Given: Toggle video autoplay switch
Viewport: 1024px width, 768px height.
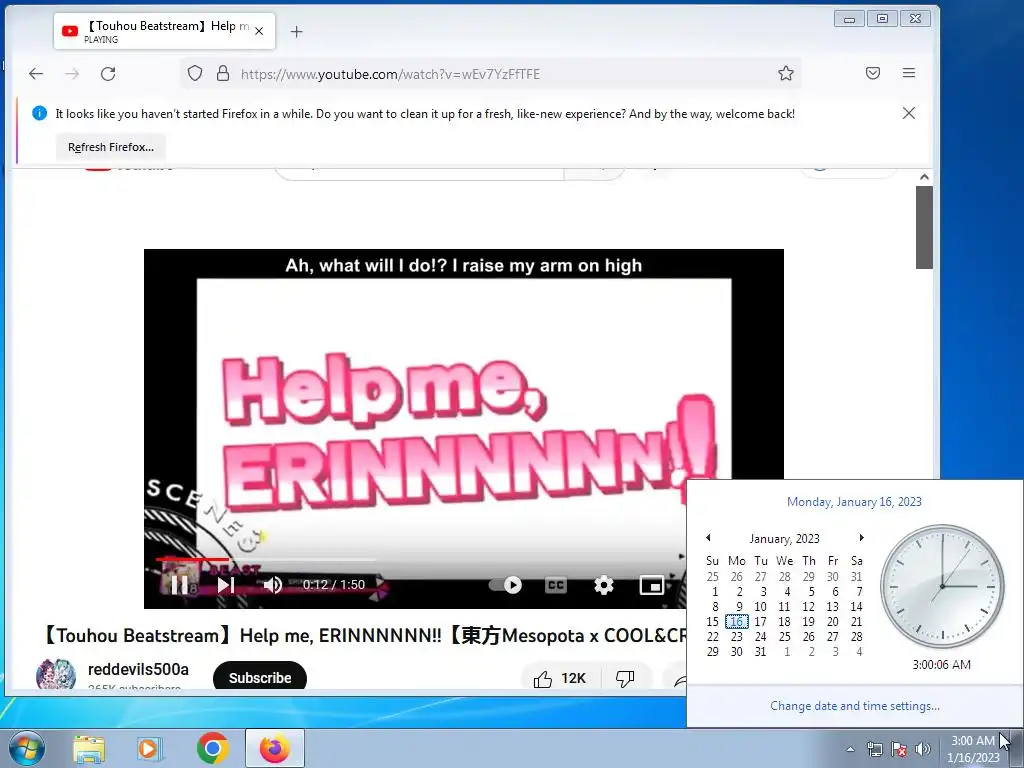Looking at the screenshot, I should 505,584.
